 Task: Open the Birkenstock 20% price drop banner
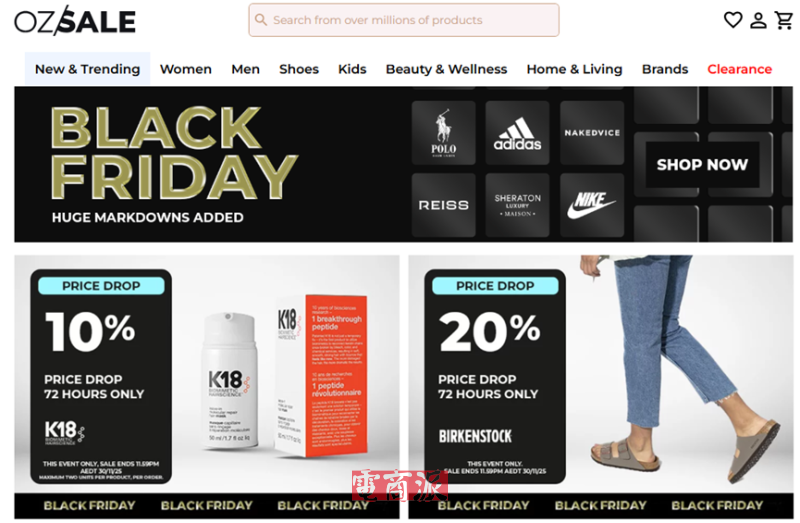(x=601, y=387)
